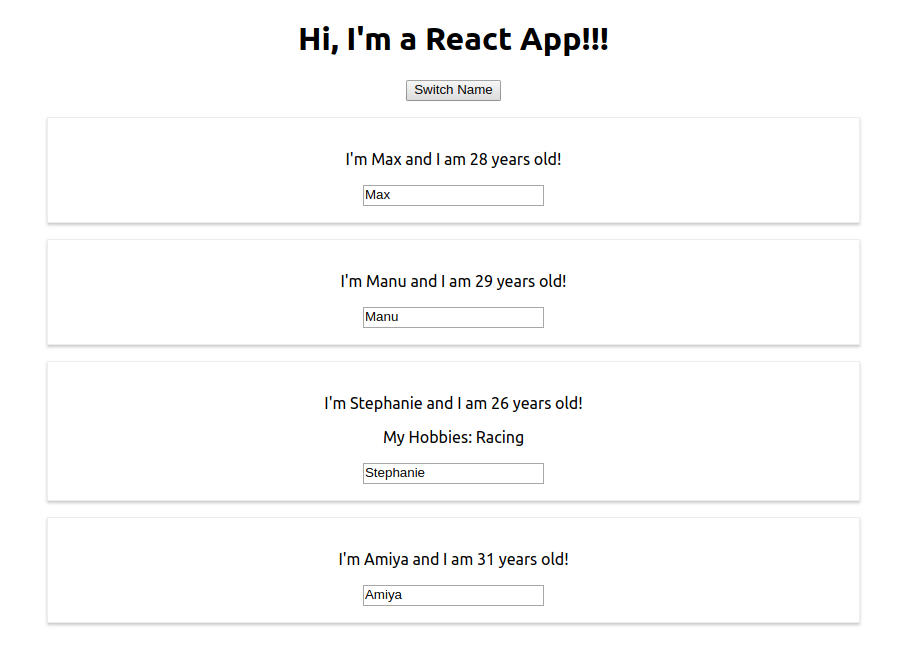899x653 pixels.
Task: Click into the Amiya name input
Action: click(x=453, y=595)
